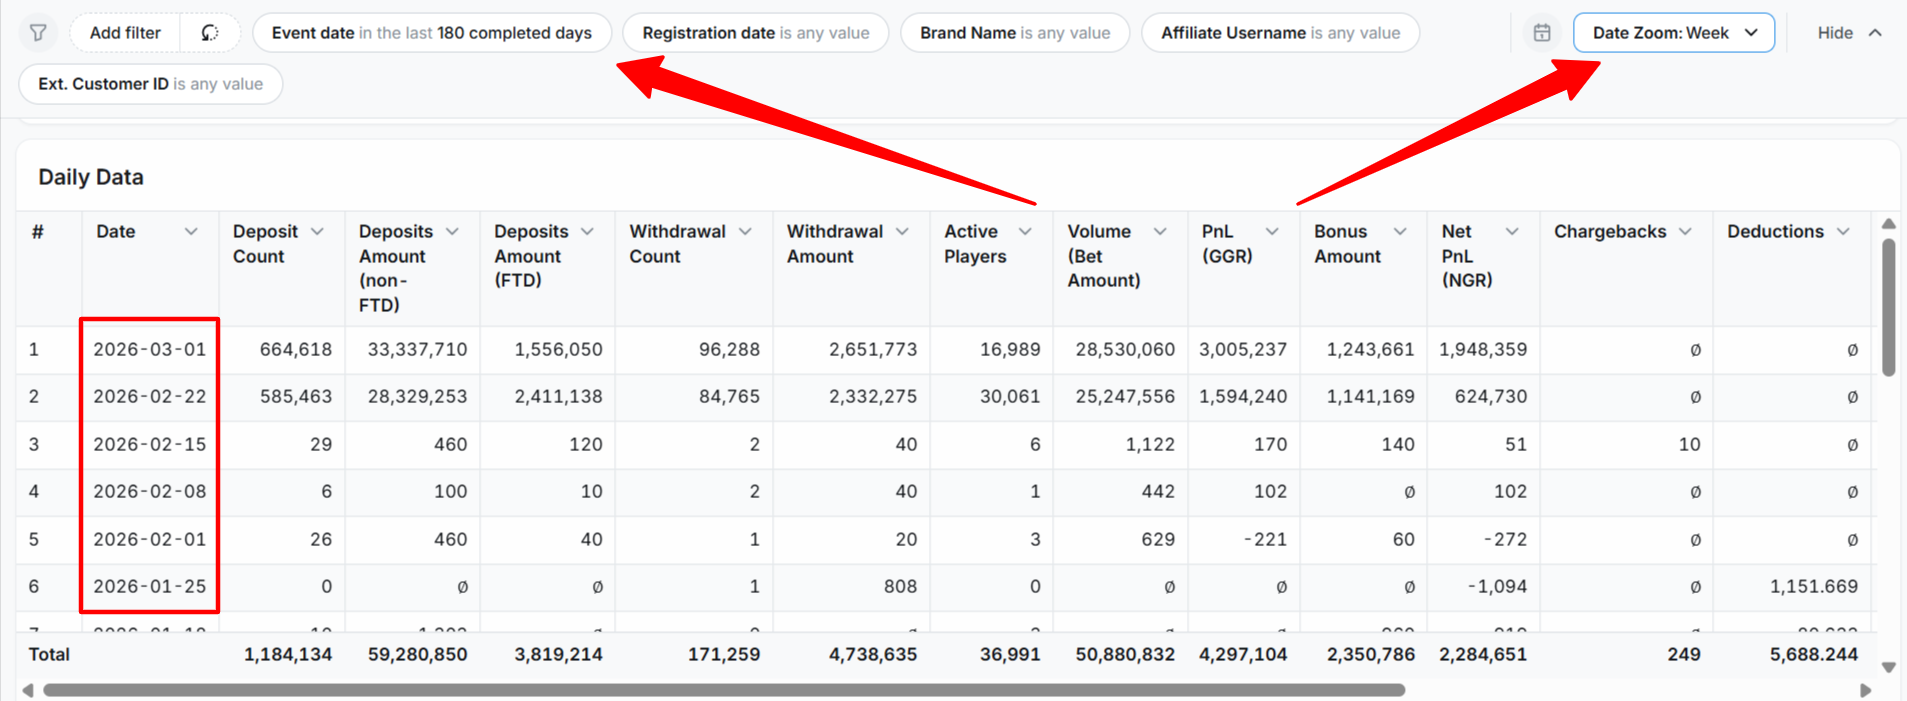
Task: Open the PnL (GGR) column chevron
Action: (x=1272, y=232)
